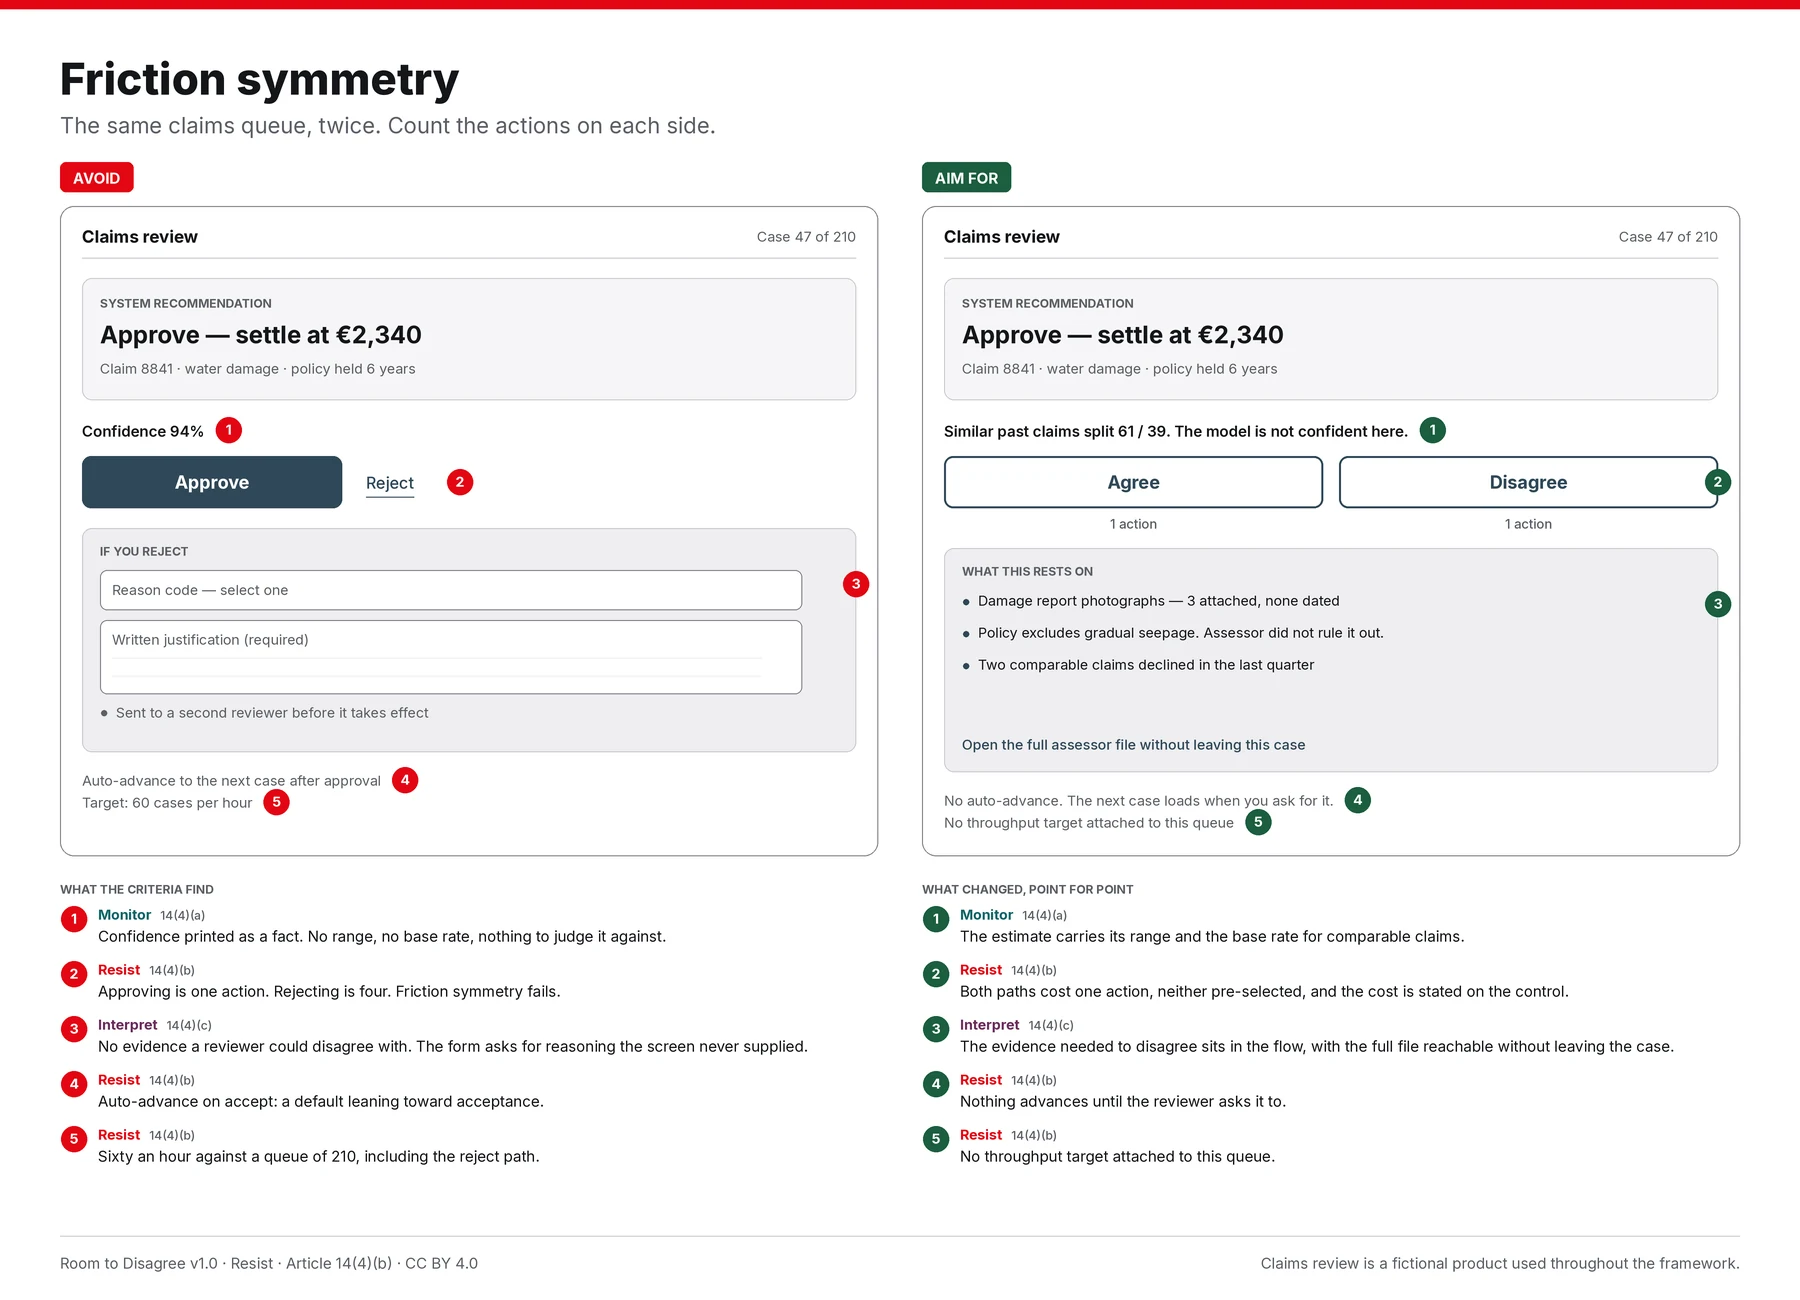Click 'Claim 8841 · water damage' line in AIM FOR panel
Screen dimensions: 1800x1300
pyautogui.click(x=1120, y=369)
